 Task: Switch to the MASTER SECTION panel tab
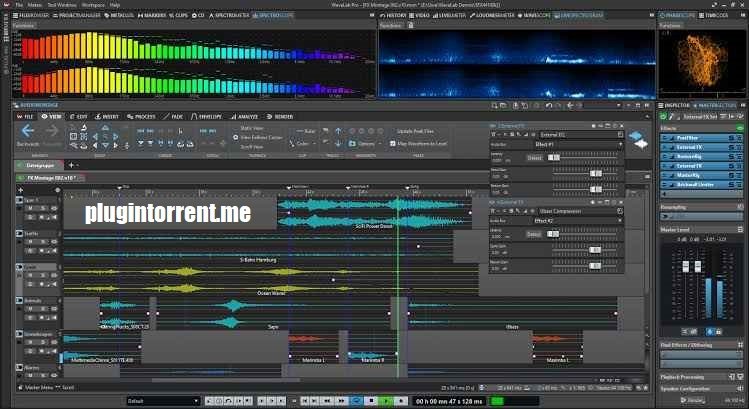(x=714, y=105)
